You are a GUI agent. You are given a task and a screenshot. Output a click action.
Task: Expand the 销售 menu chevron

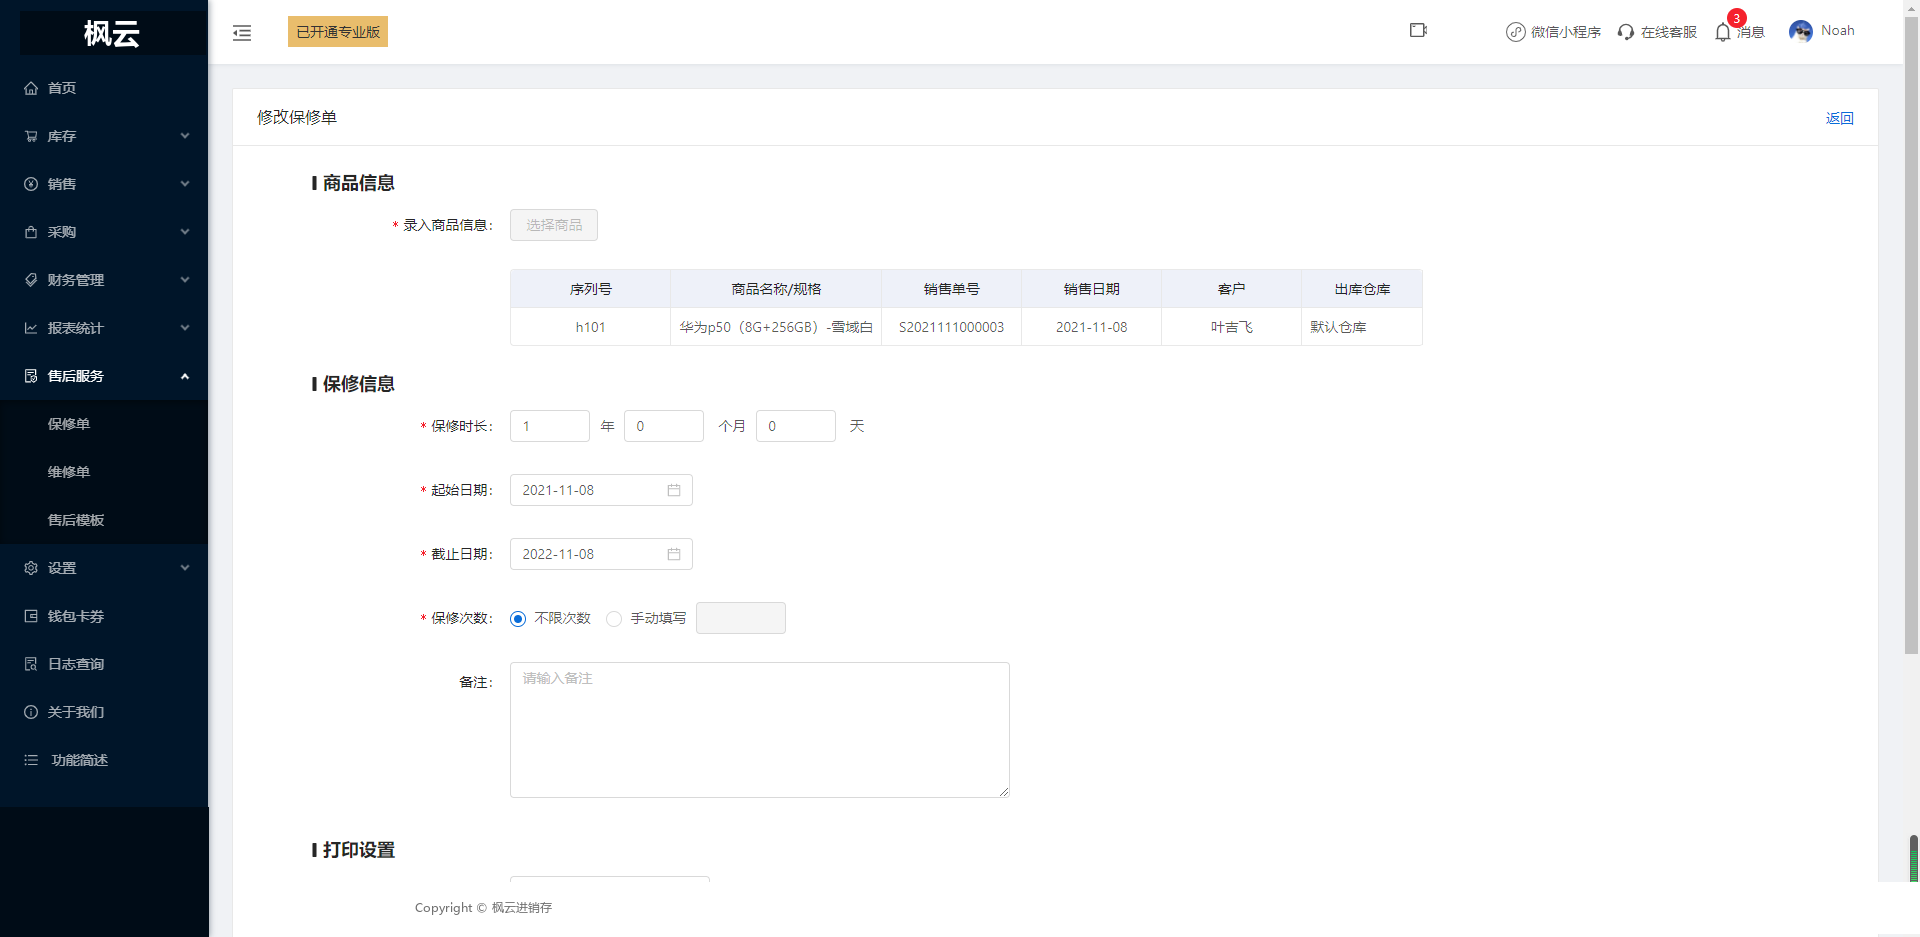tap(185, 184)
